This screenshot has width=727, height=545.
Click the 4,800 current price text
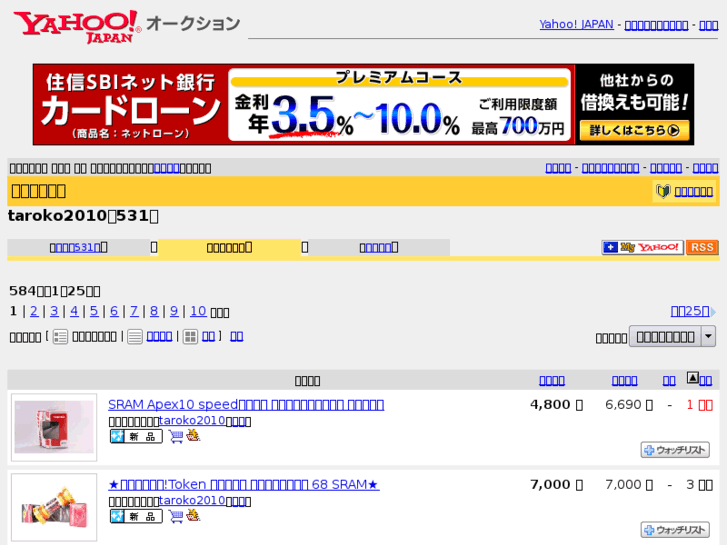coord(556,405)
